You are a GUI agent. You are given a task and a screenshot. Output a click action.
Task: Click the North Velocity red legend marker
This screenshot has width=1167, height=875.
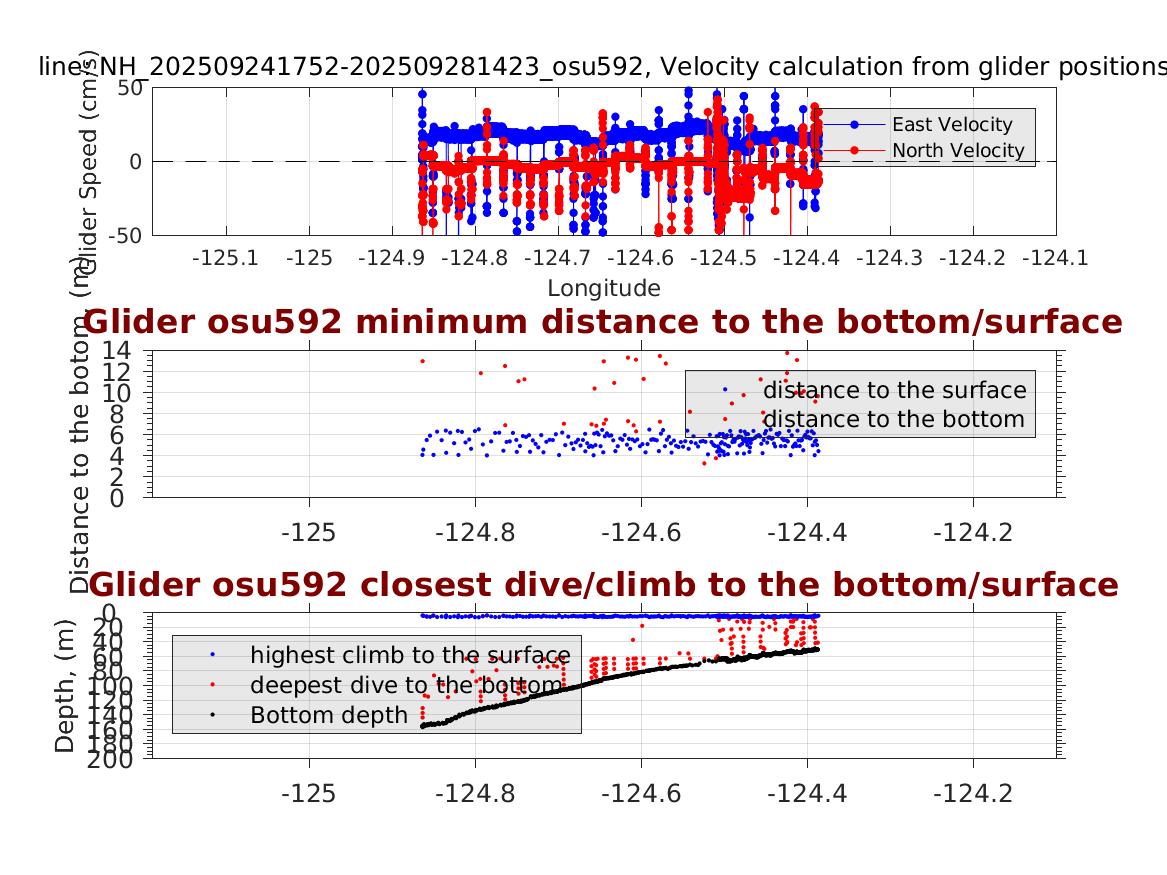pos(854,150)
